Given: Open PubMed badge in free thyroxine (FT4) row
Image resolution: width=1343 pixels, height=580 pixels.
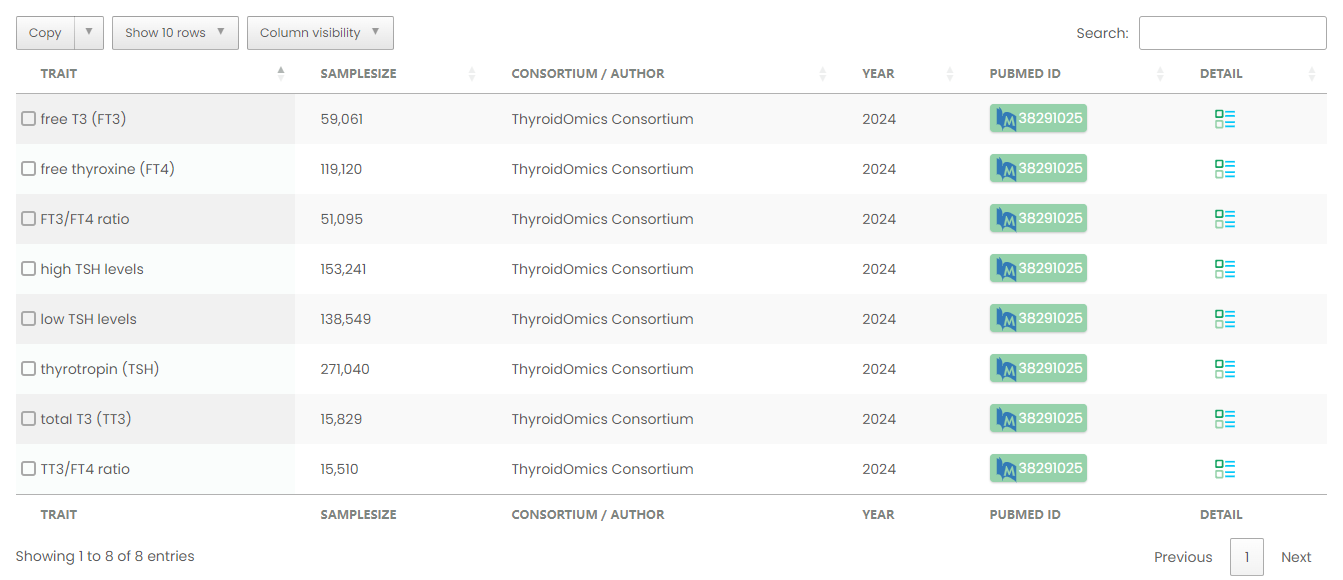Looking at the screenshot, I should coord(1038,168).
